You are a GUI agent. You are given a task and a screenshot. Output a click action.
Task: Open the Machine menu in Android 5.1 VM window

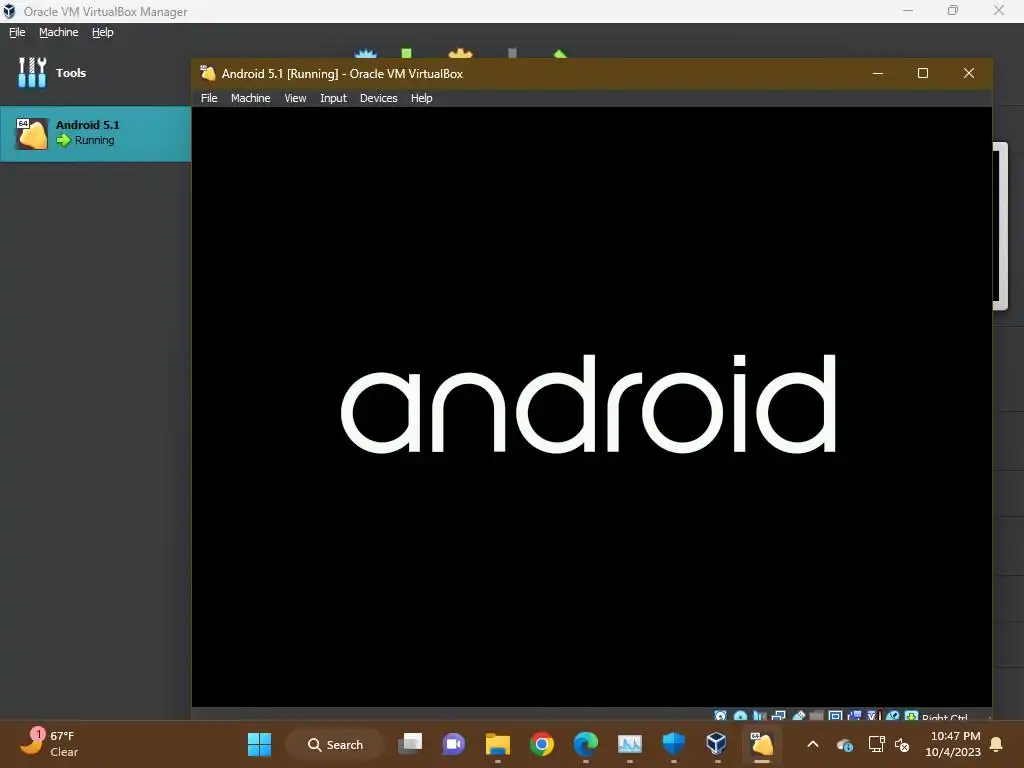coord(250,98)
